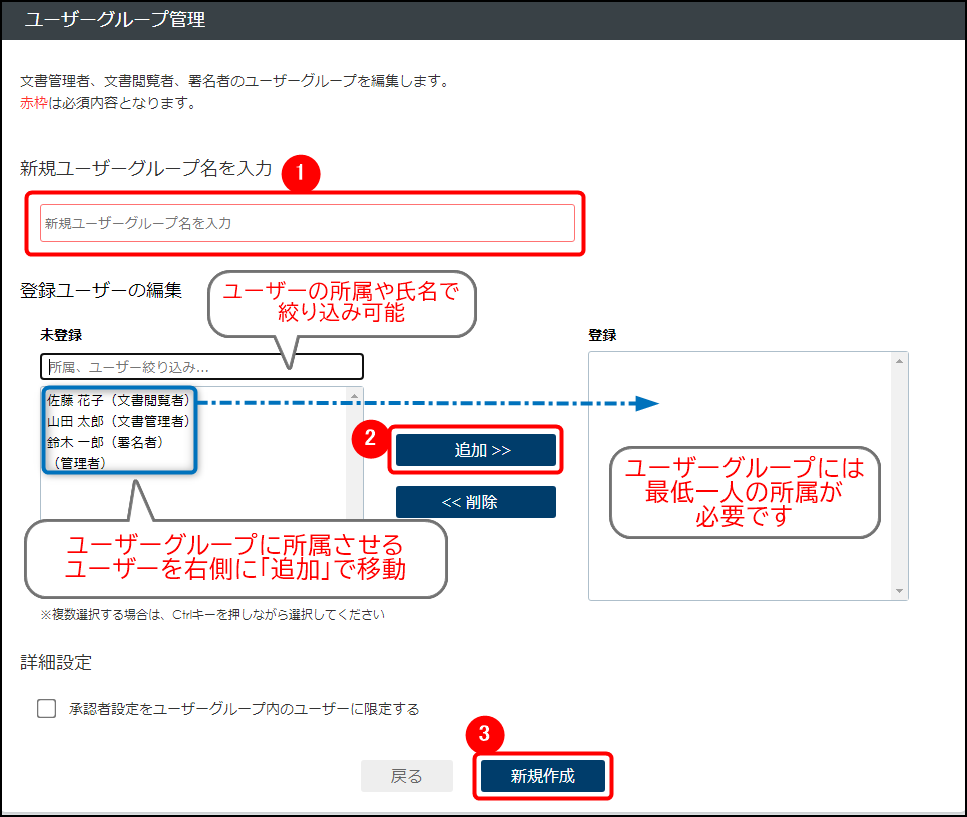The width and height of the screenshot is (967, 817).
Task: Click the scroll-up arrow of the 未登録 list
Action: 355,396
